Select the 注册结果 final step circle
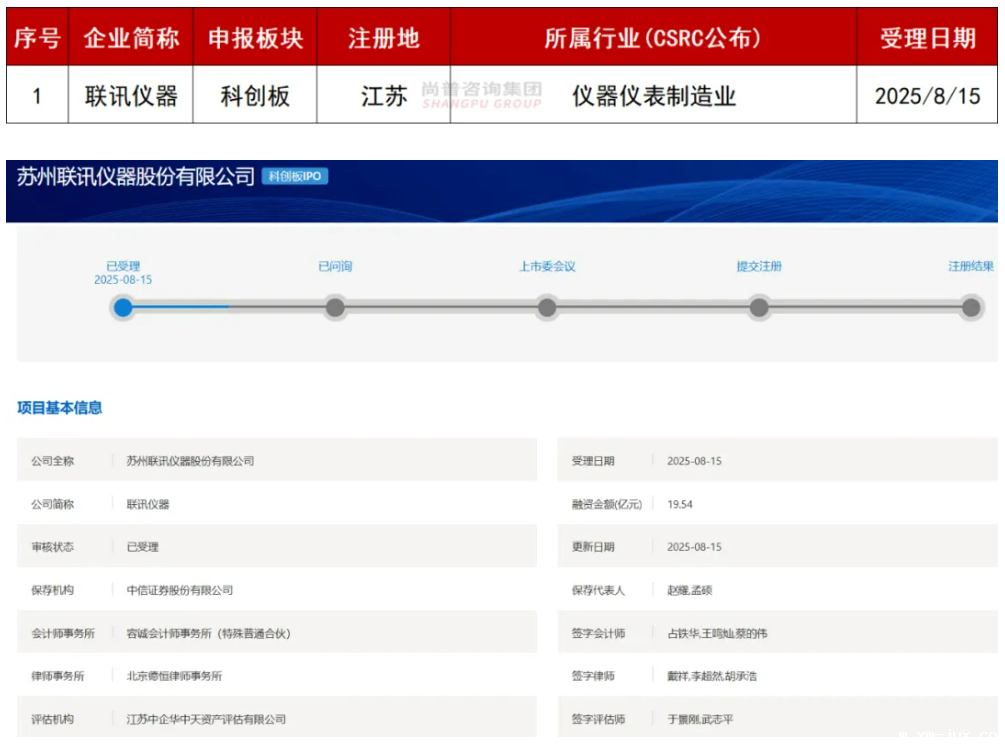1005x751 pixels. click(x=971, y=307)
